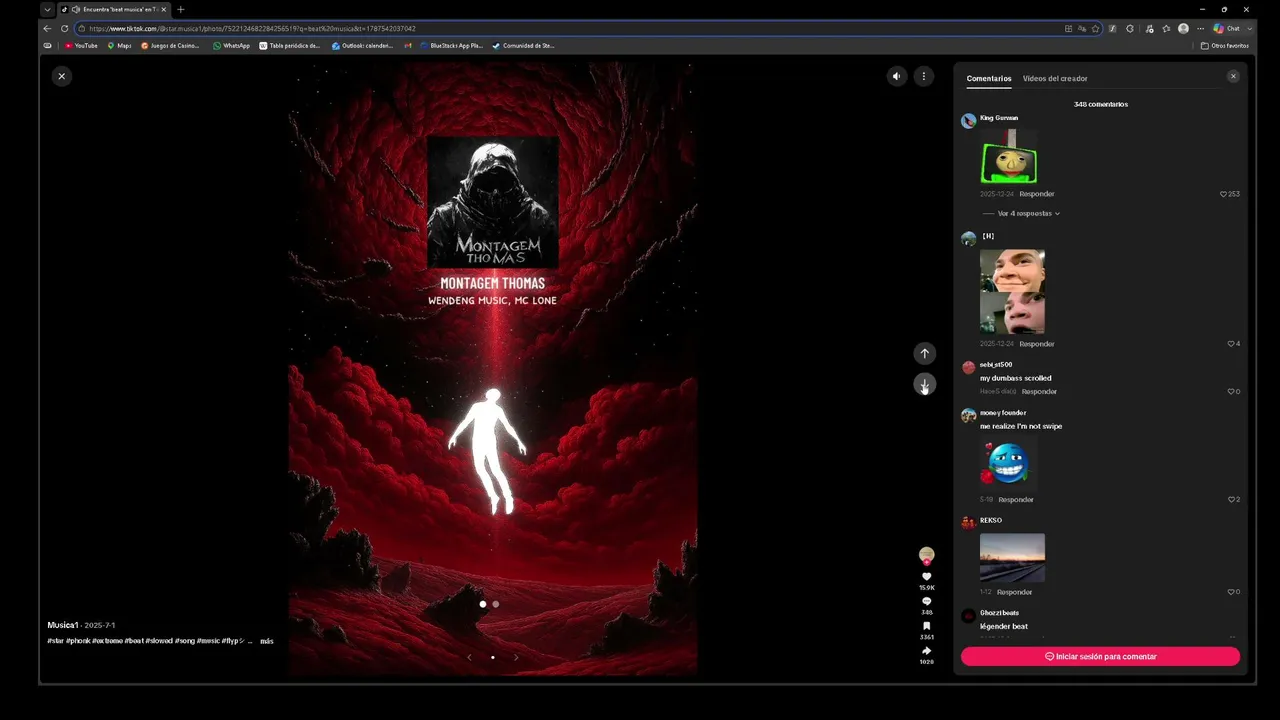Open the browser profile avatar
This screenshot has height=720, width=1280.
coord(1183,28)
